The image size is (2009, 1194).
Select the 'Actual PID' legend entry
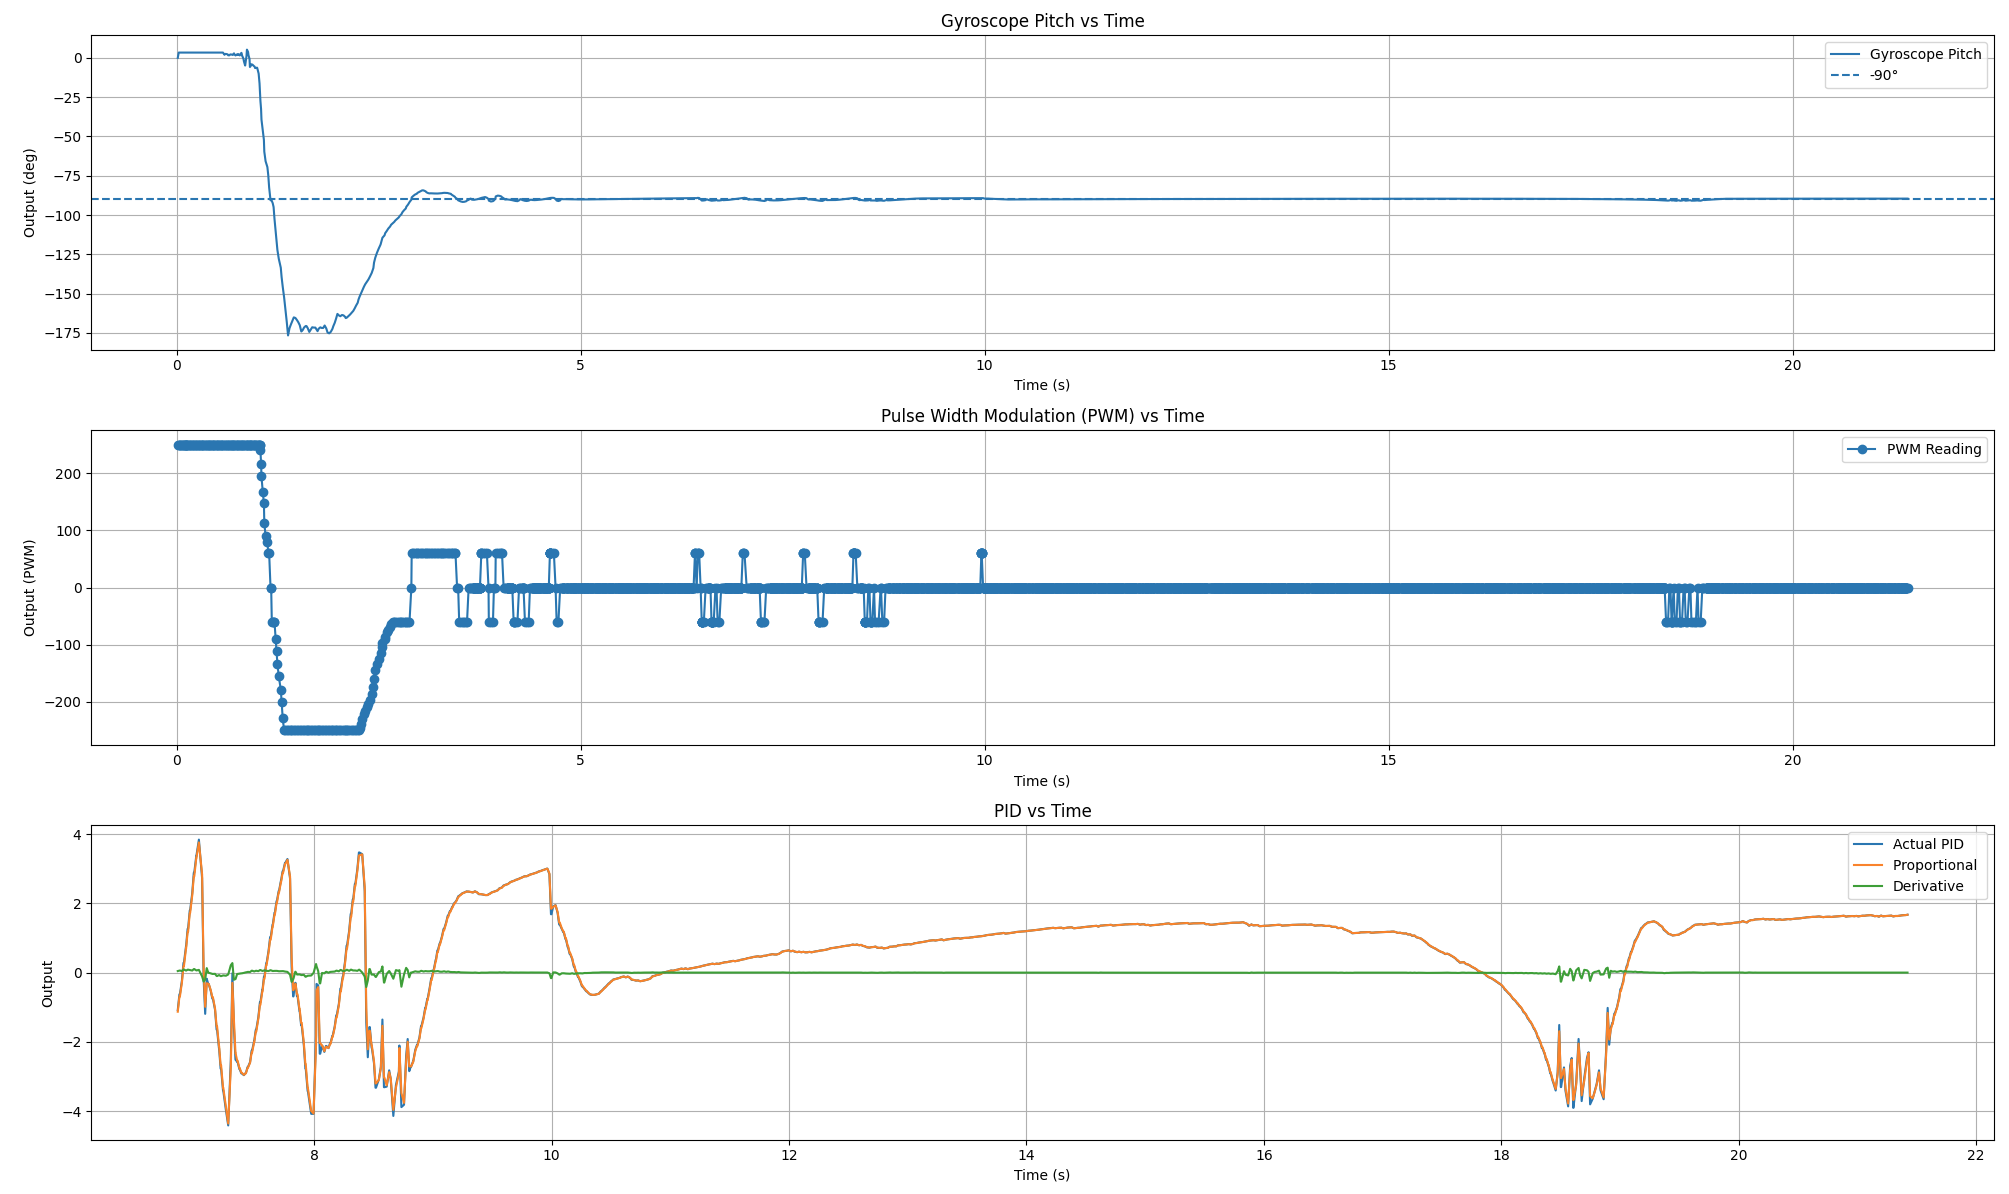1907,844
